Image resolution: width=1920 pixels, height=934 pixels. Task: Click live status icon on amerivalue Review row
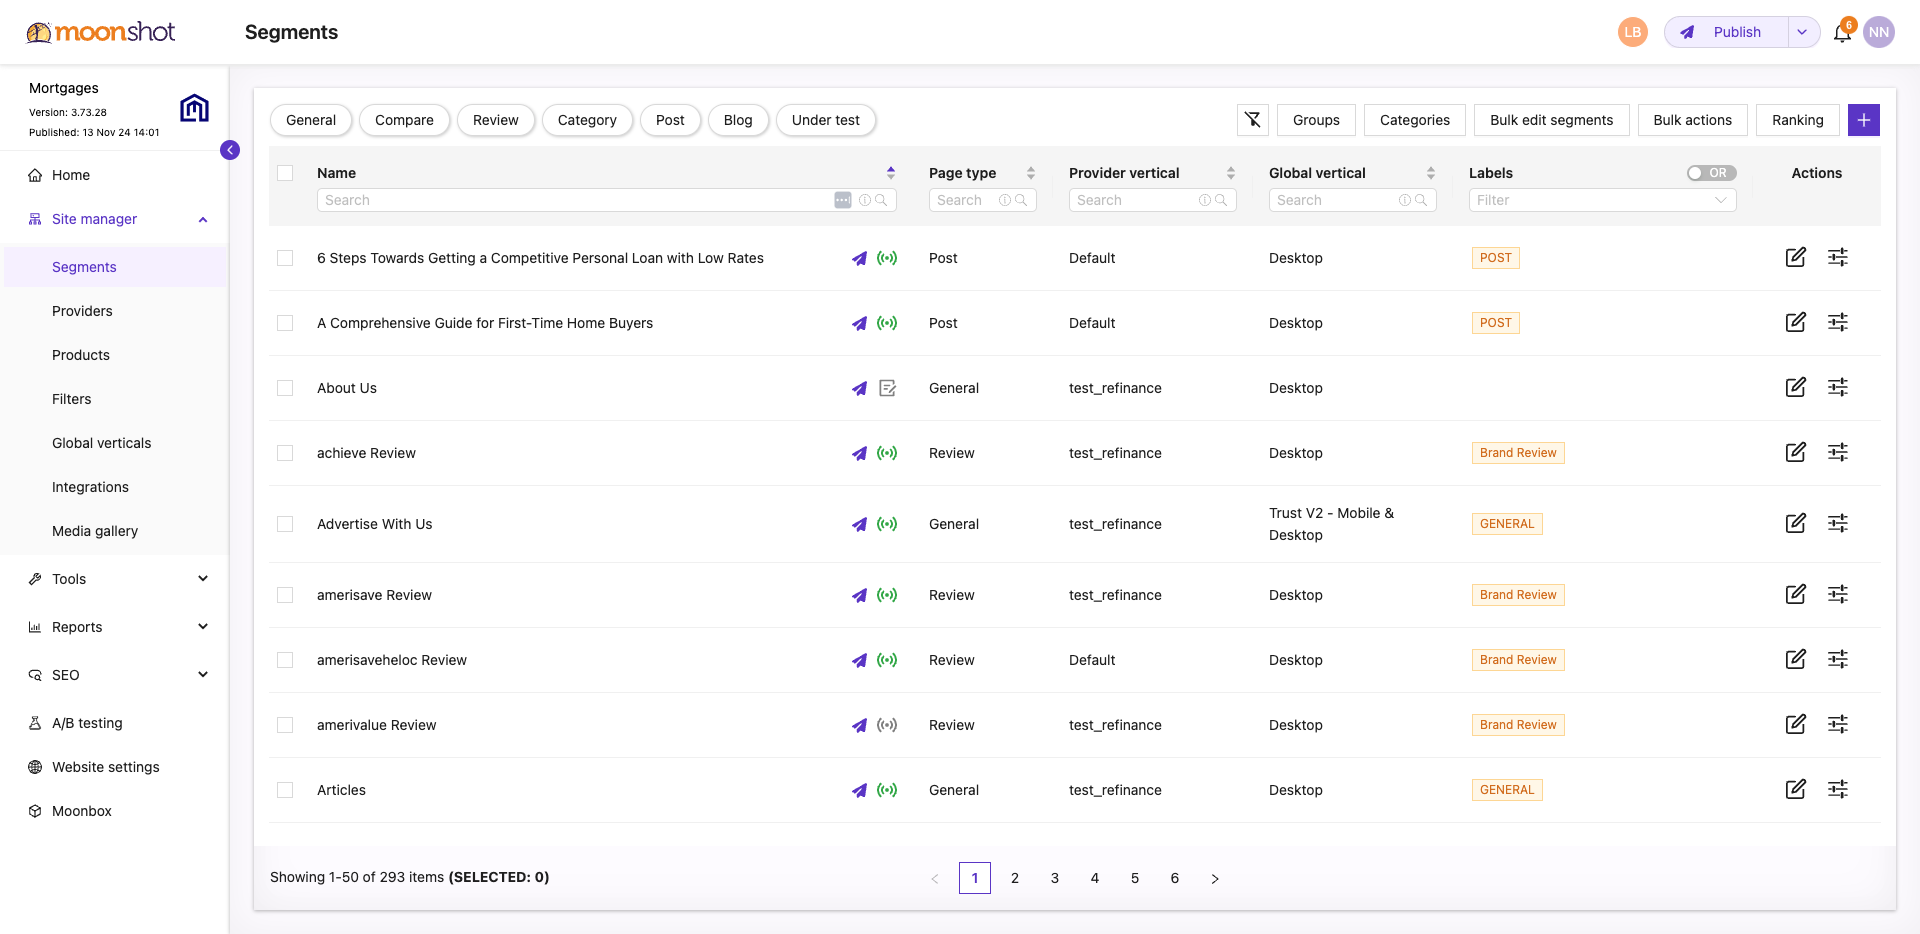[887, 725]
